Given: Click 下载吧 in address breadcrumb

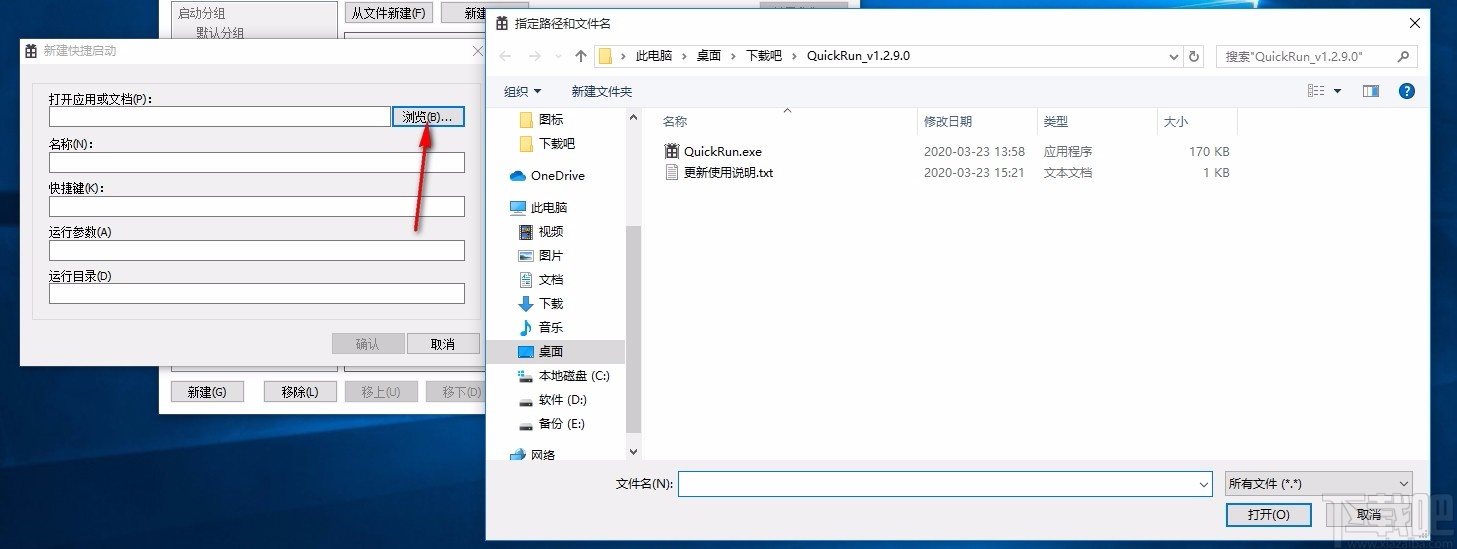Looking at the screenshot, I should click(x=764, y=57).
